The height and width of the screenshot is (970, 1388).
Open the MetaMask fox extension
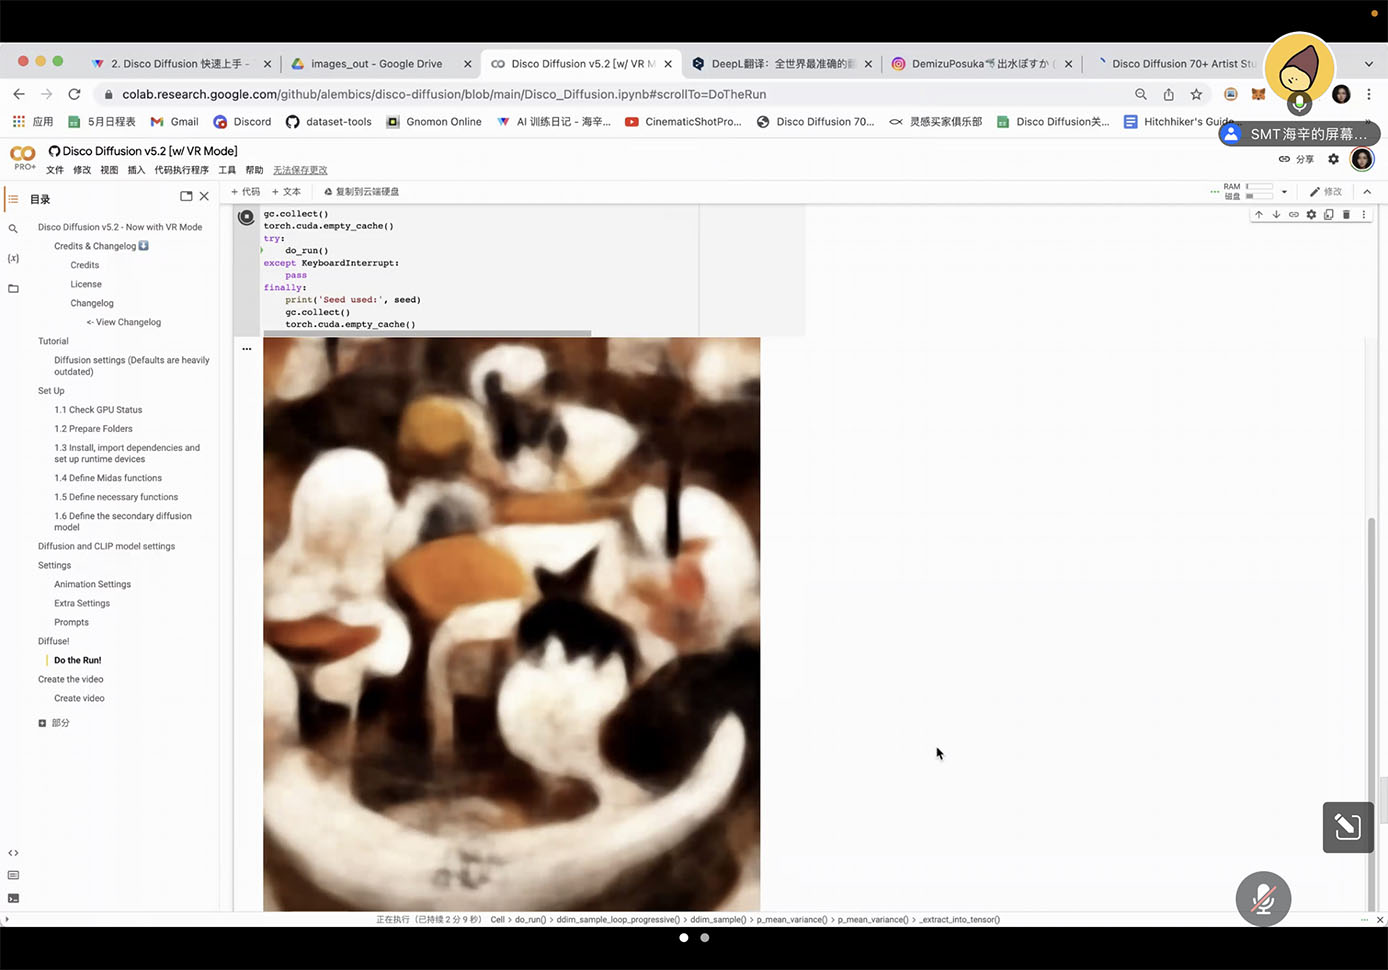[x=1258, y=94]
